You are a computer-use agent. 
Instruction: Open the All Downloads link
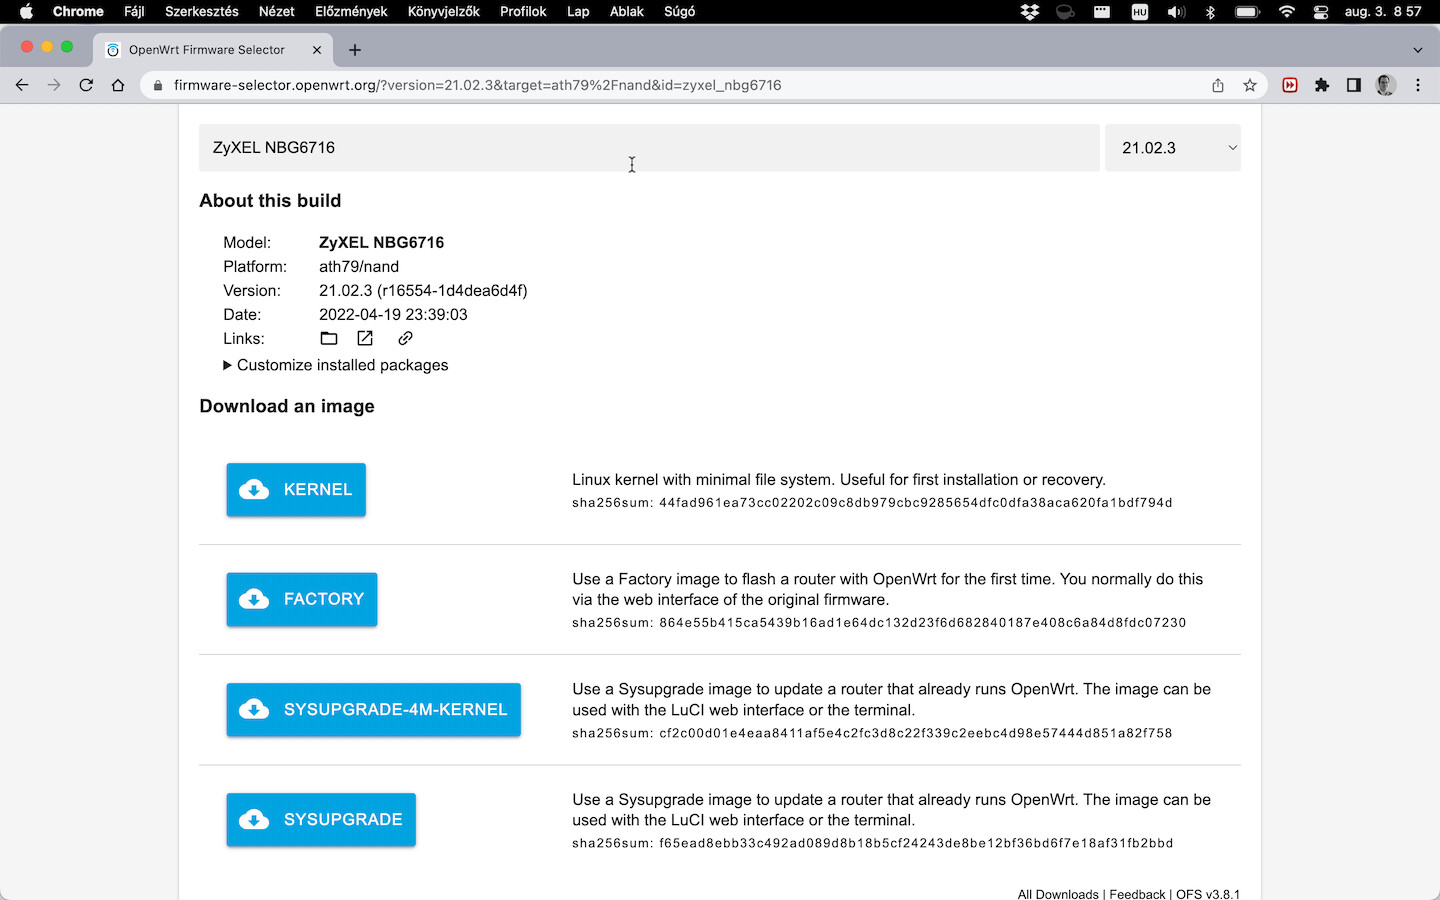(1058, 894)
